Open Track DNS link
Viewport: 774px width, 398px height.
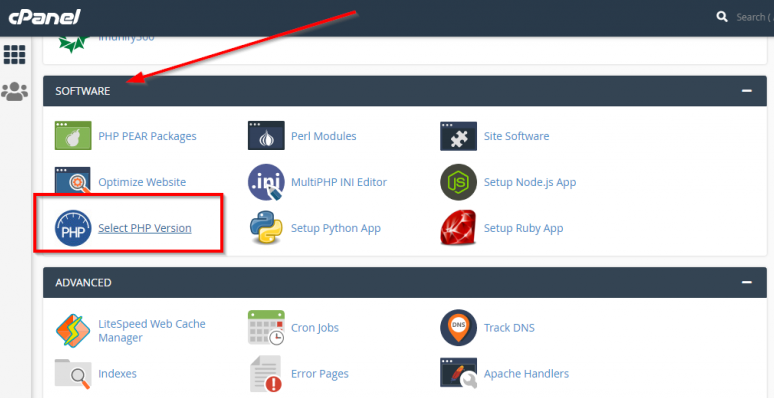(x=509, y=328)
